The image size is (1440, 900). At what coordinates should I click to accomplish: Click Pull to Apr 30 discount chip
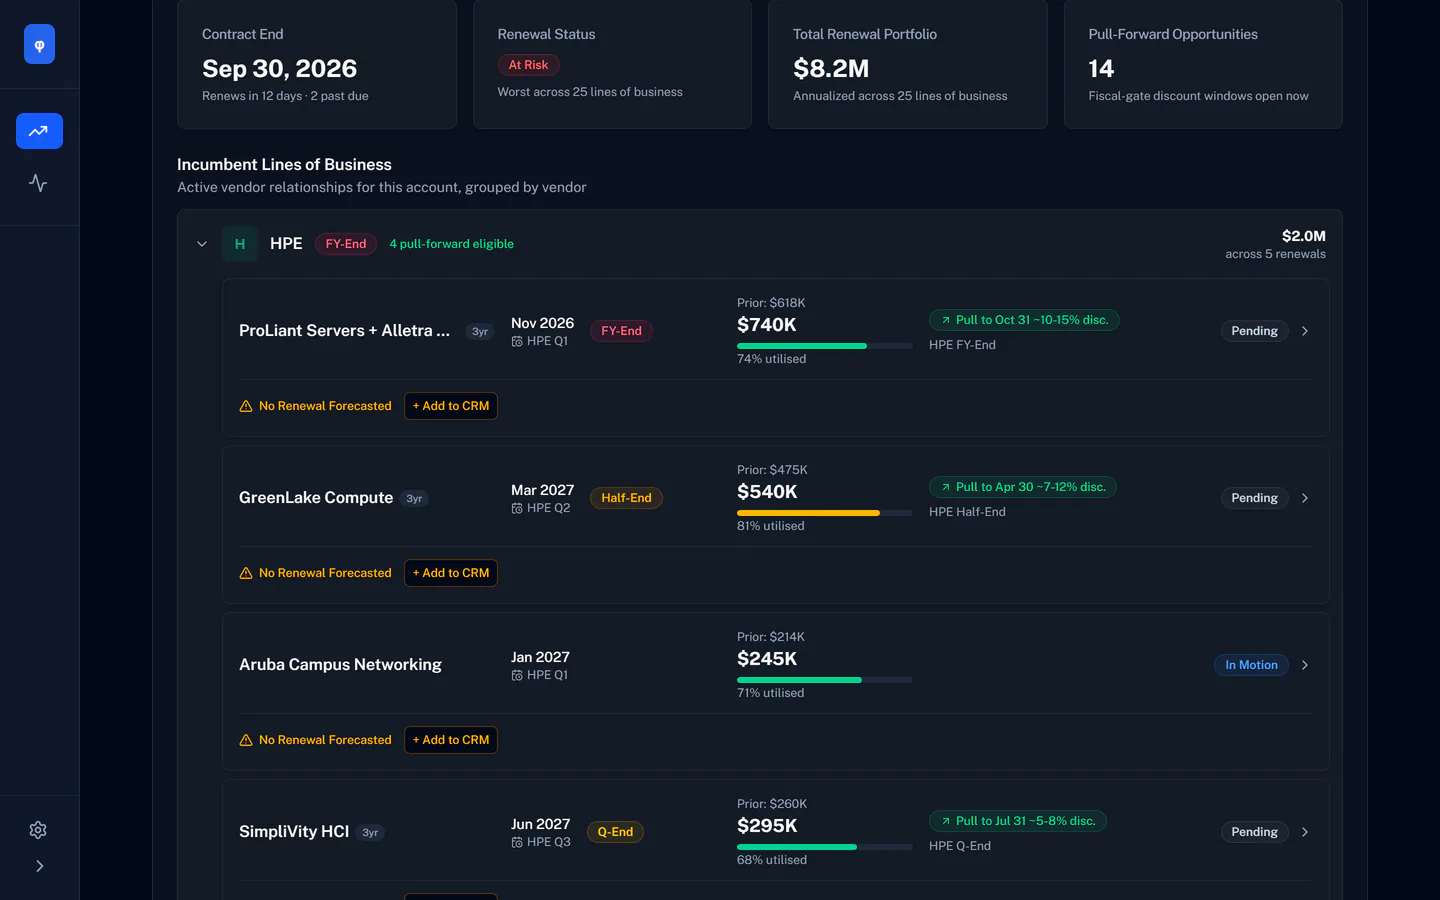[x=1023, y=487]
